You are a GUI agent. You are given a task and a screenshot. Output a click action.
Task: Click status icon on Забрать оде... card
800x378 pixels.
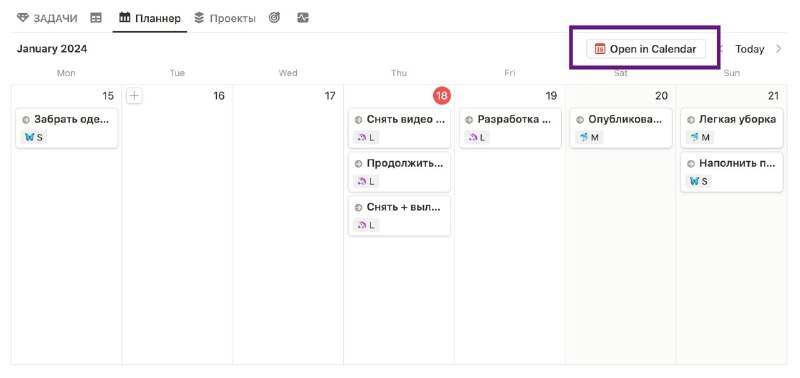click(x=26, y=120)
